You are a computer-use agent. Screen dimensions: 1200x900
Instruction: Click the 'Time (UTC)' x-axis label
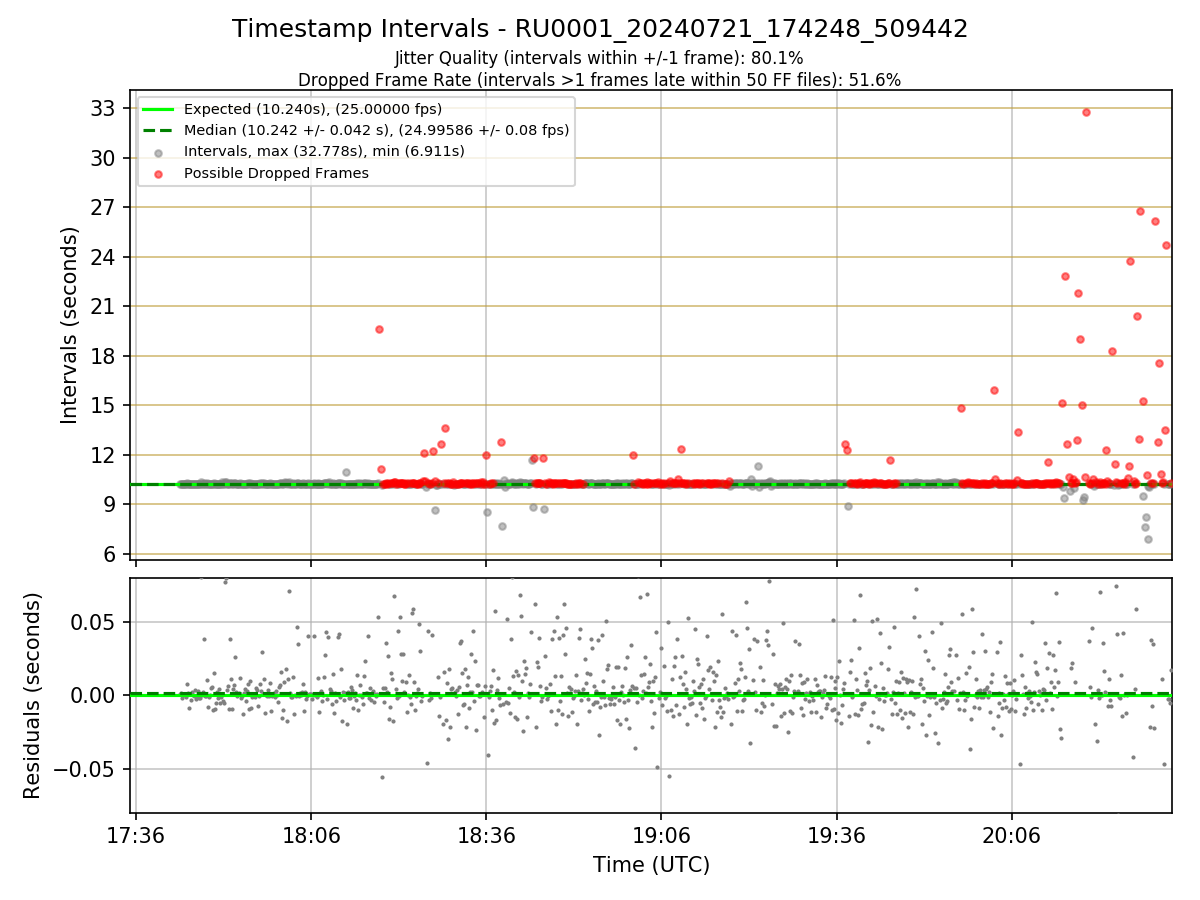click(x=651, y=865)
